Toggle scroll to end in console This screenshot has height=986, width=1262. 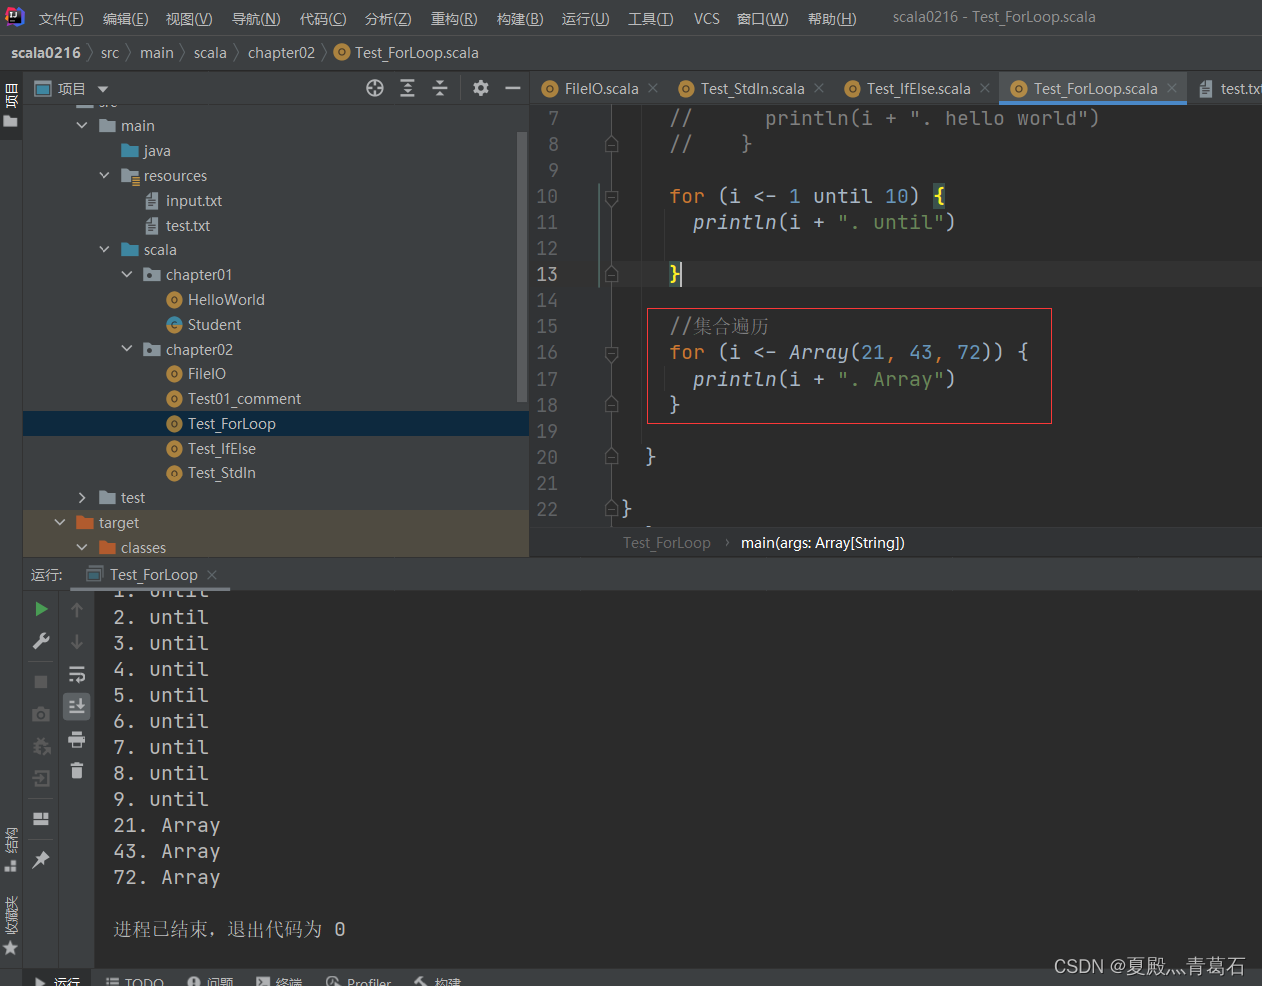pyautogui.click(x=77, y=707)
